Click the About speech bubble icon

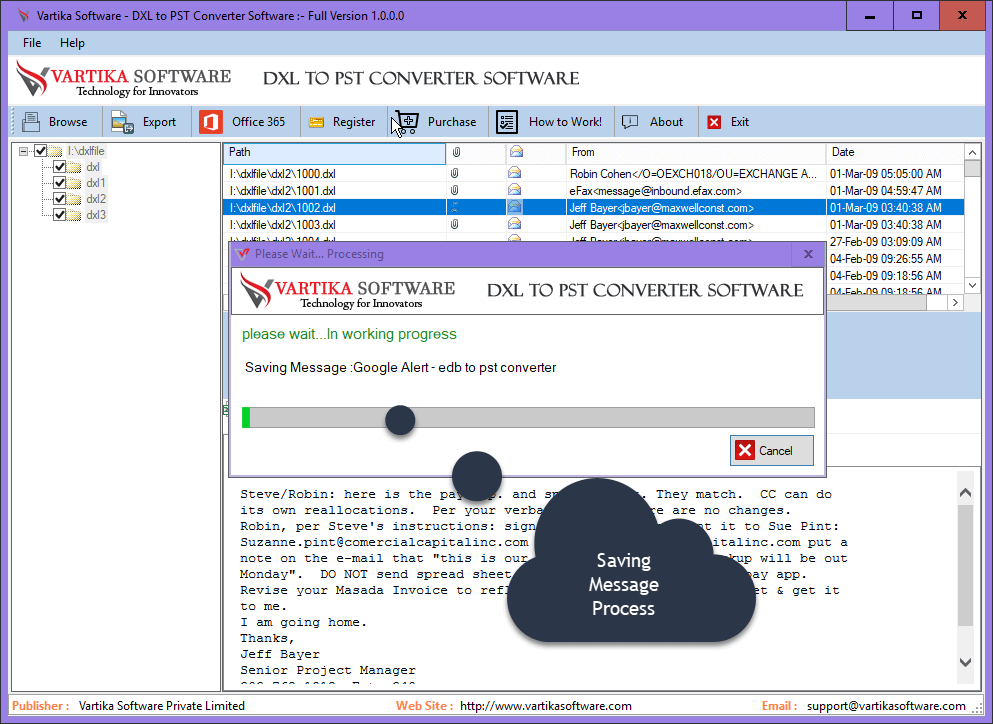630,122
